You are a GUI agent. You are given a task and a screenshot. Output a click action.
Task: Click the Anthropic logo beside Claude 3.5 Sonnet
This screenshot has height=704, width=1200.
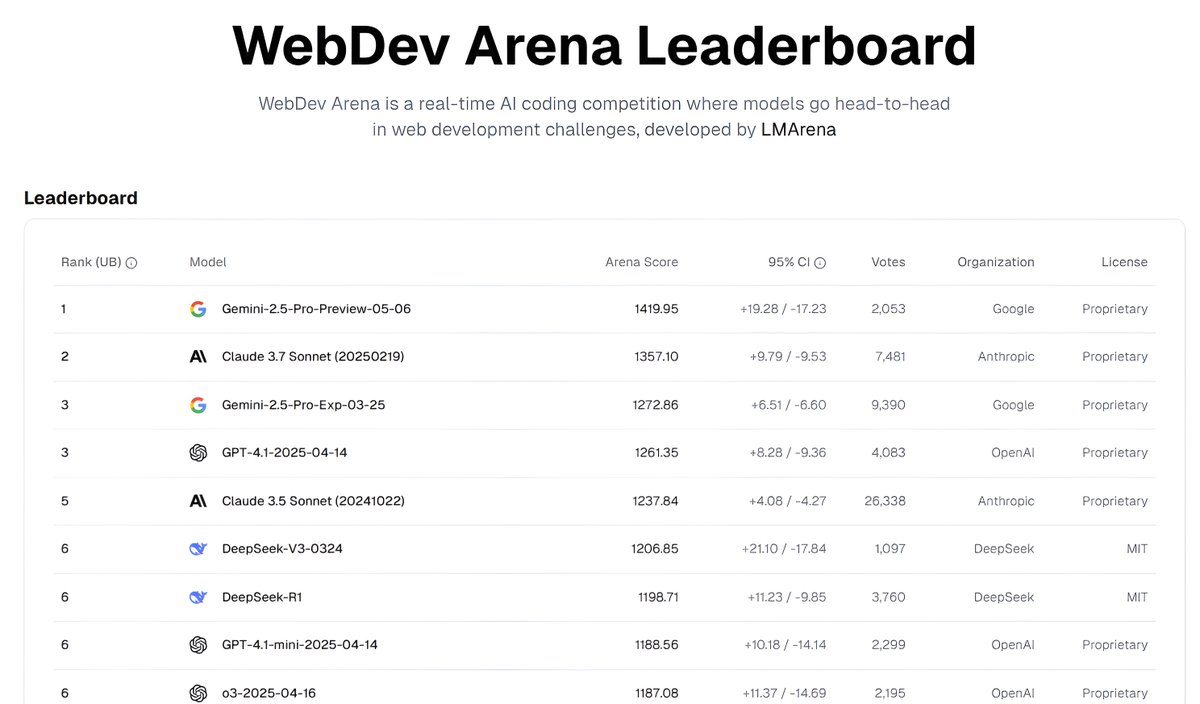click(198, 501)
